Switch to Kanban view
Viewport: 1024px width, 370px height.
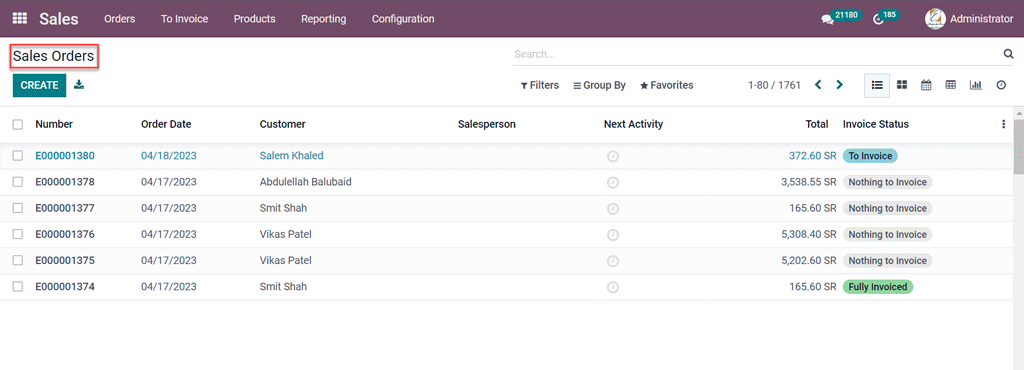(x=901, y=85)
